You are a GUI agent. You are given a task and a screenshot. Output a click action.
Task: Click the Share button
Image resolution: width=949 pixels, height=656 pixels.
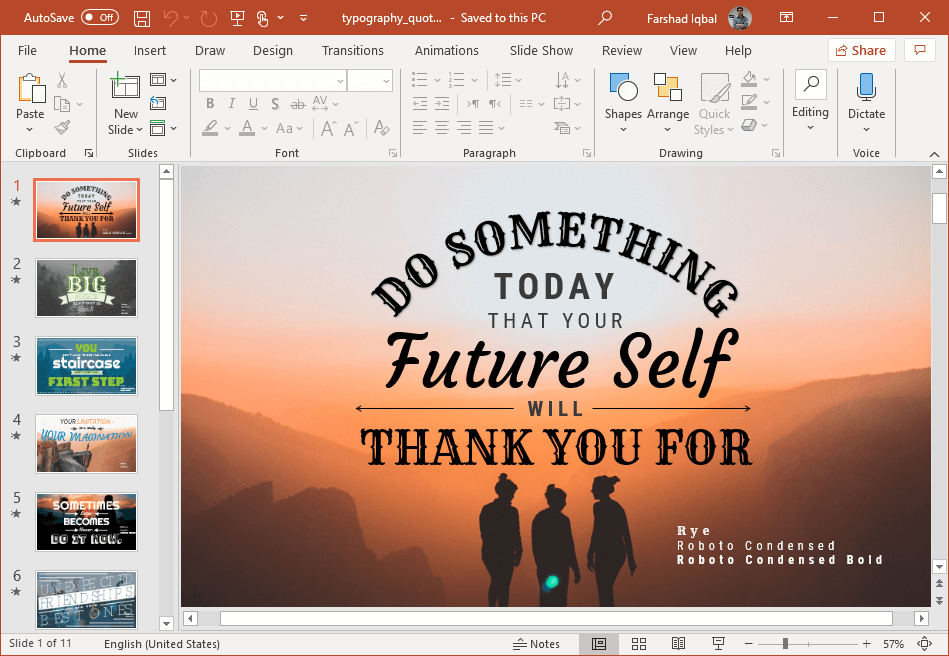pyautogui.click(x=861, y=51)
